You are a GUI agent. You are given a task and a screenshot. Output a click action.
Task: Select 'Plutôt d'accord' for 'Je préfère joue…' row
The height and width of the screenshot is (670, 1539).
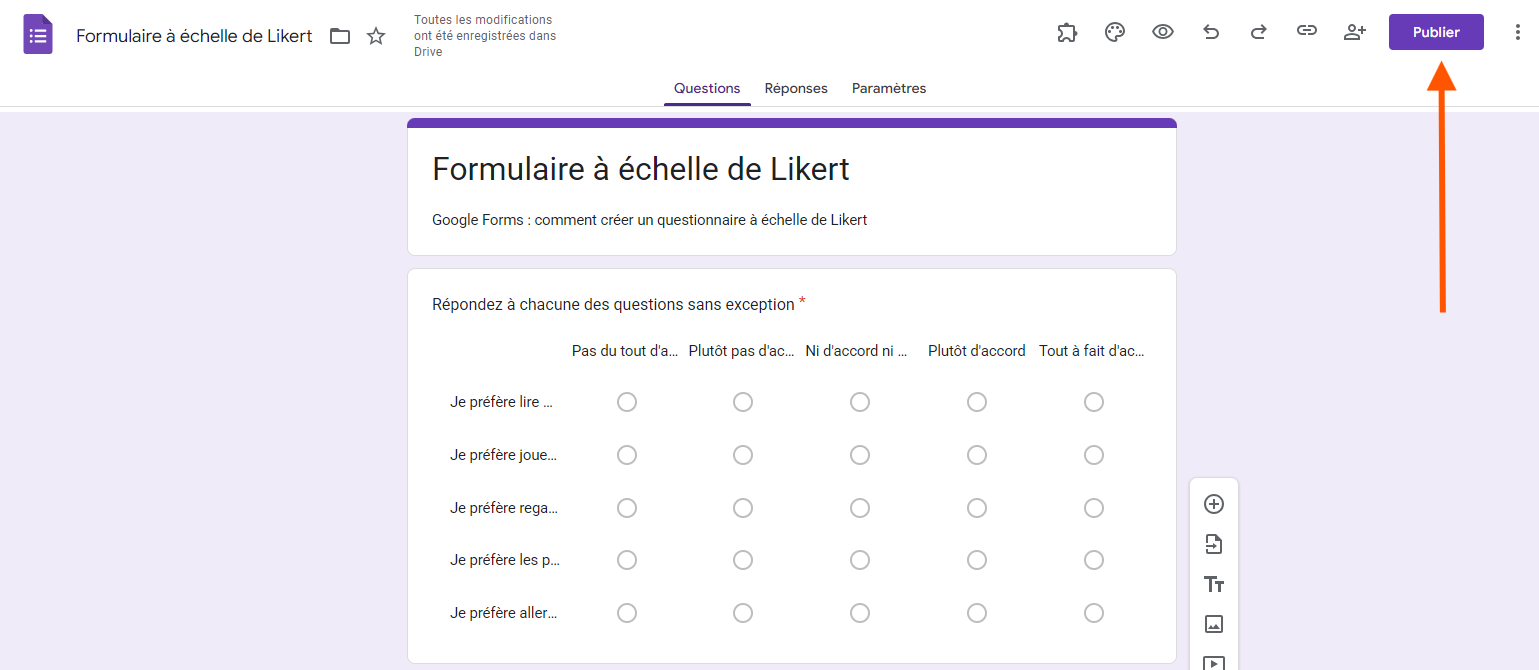point(977,455)
